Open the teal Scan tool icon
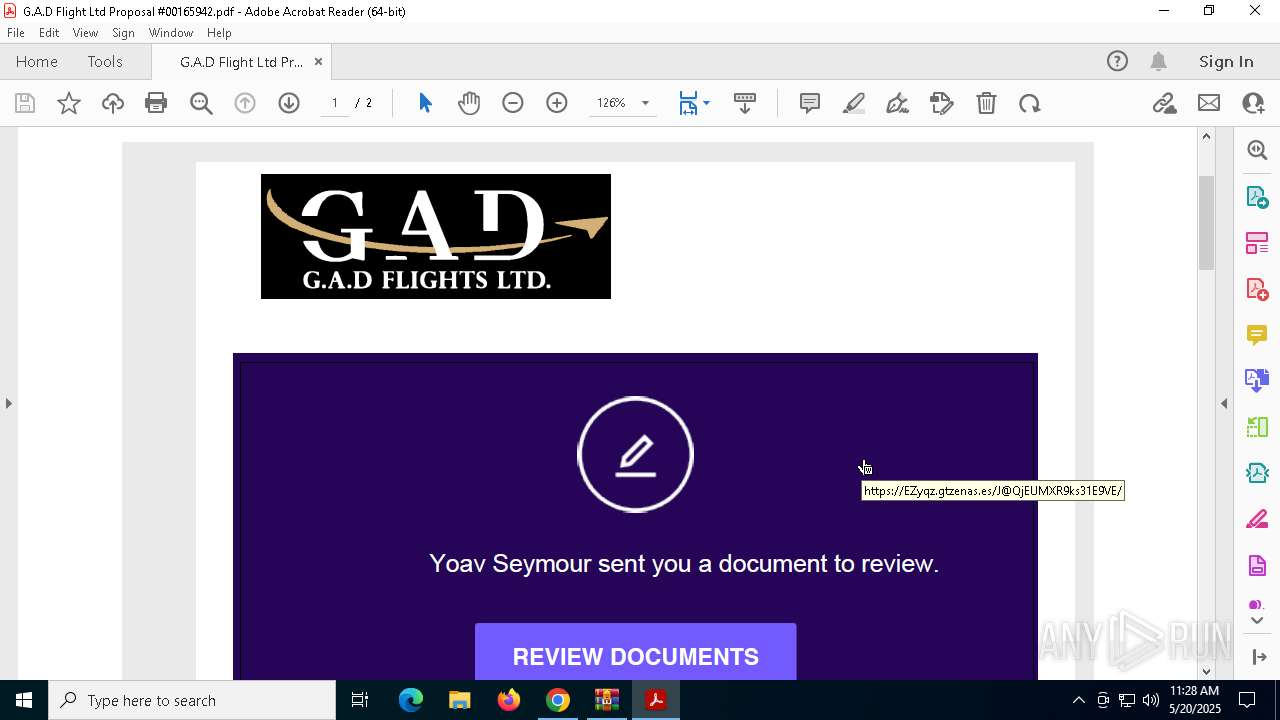The width and height of the screenshot is (1280, 720). click(1257, 473)
